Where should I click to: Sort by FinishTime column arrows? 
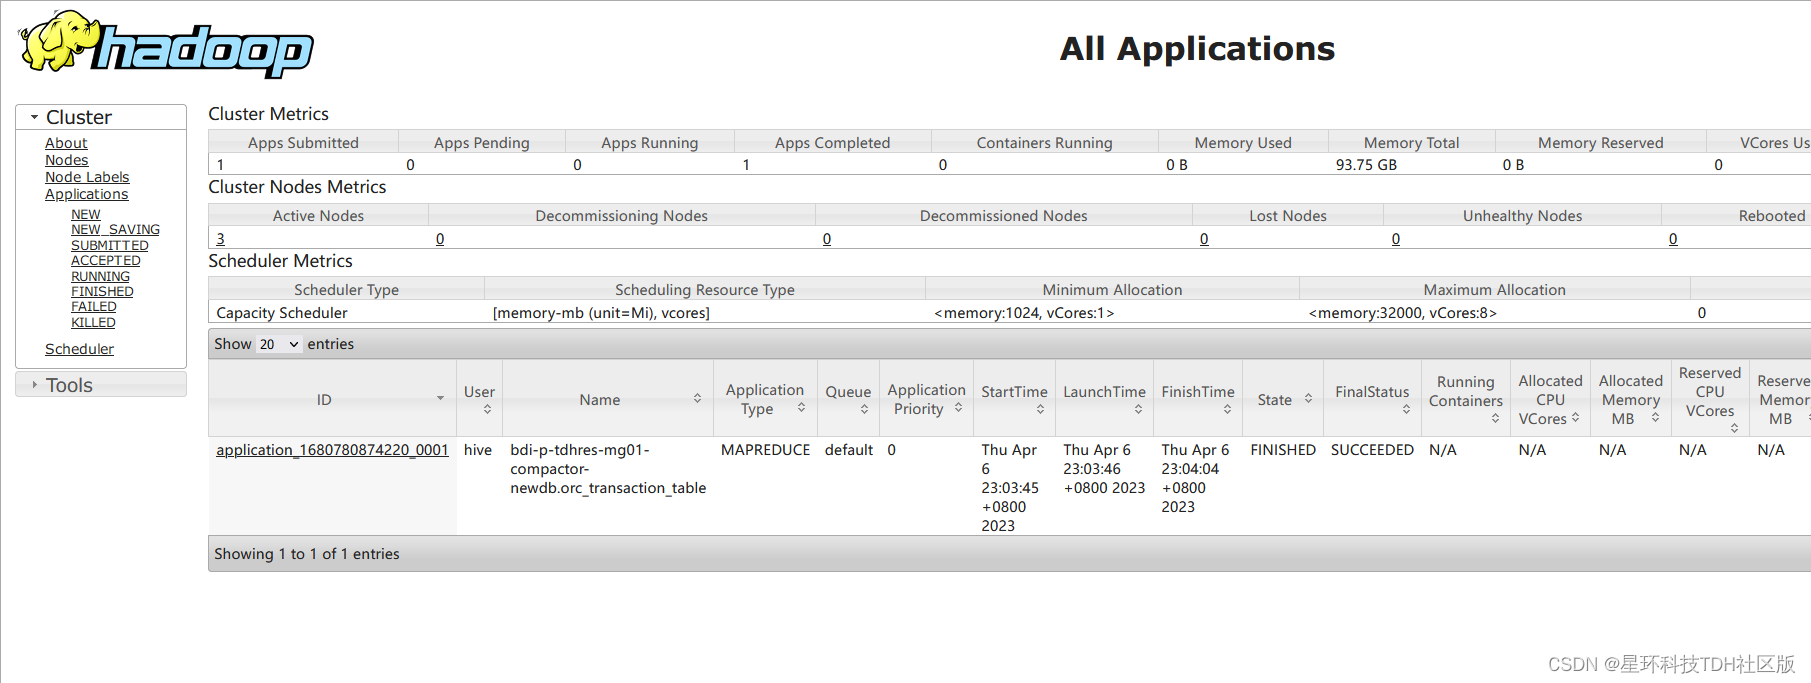coord(1227,409)
